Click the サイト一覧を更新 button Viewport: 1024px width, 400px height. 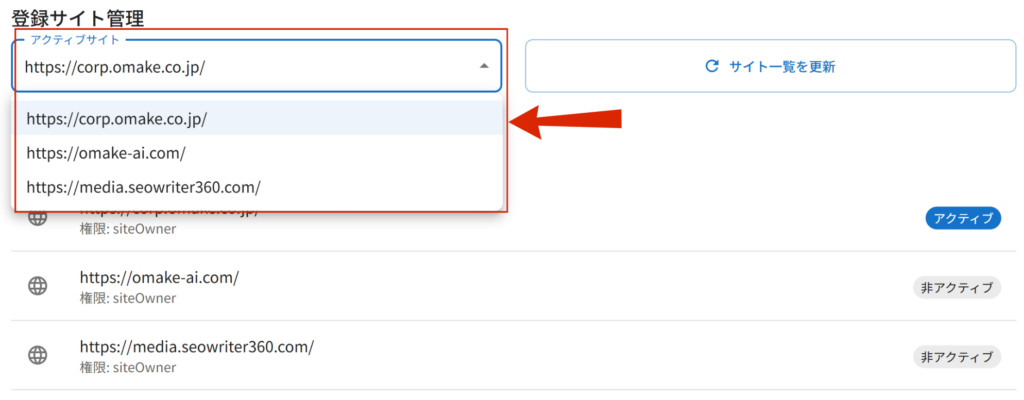tap(771, 66)
